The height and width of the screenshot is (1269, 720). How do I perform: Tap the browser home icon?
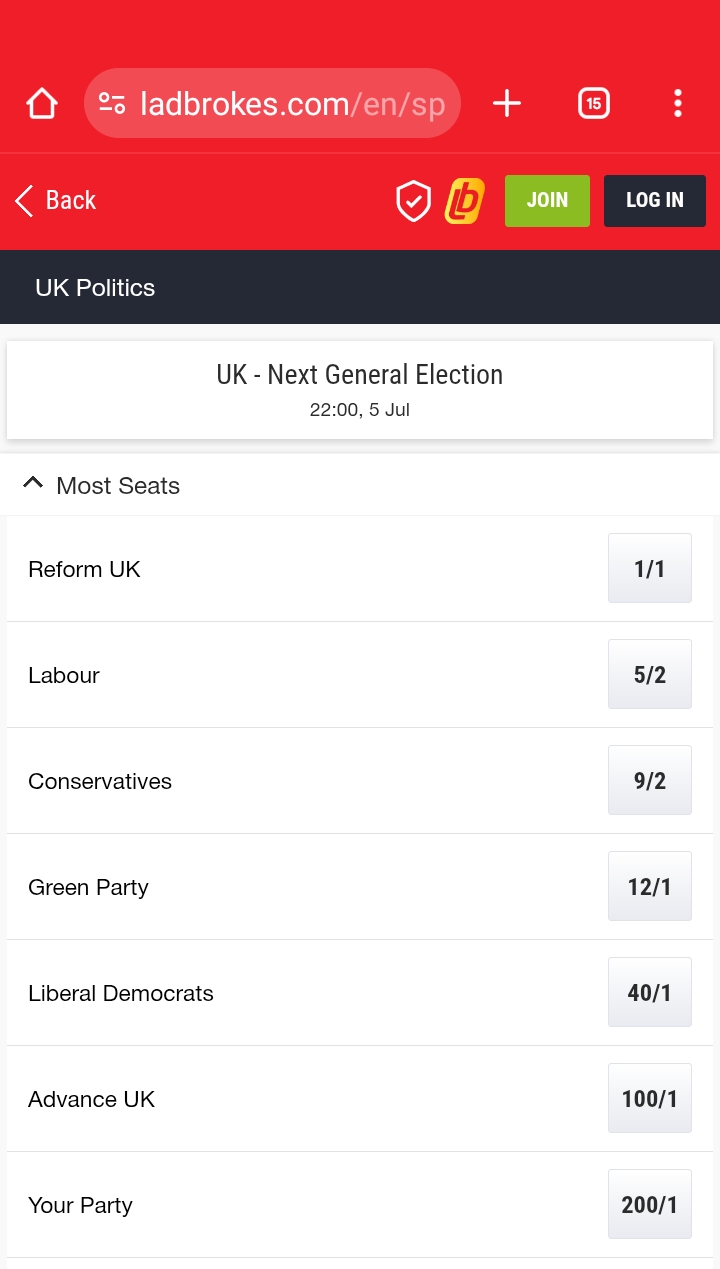coord(42,103)
